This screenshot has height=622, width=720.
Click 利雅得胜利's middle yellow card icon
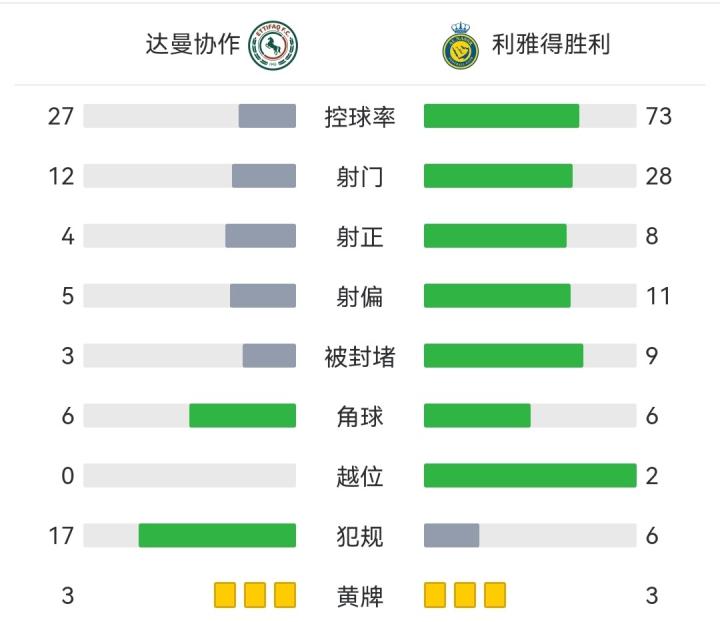[x=465, y=596]
